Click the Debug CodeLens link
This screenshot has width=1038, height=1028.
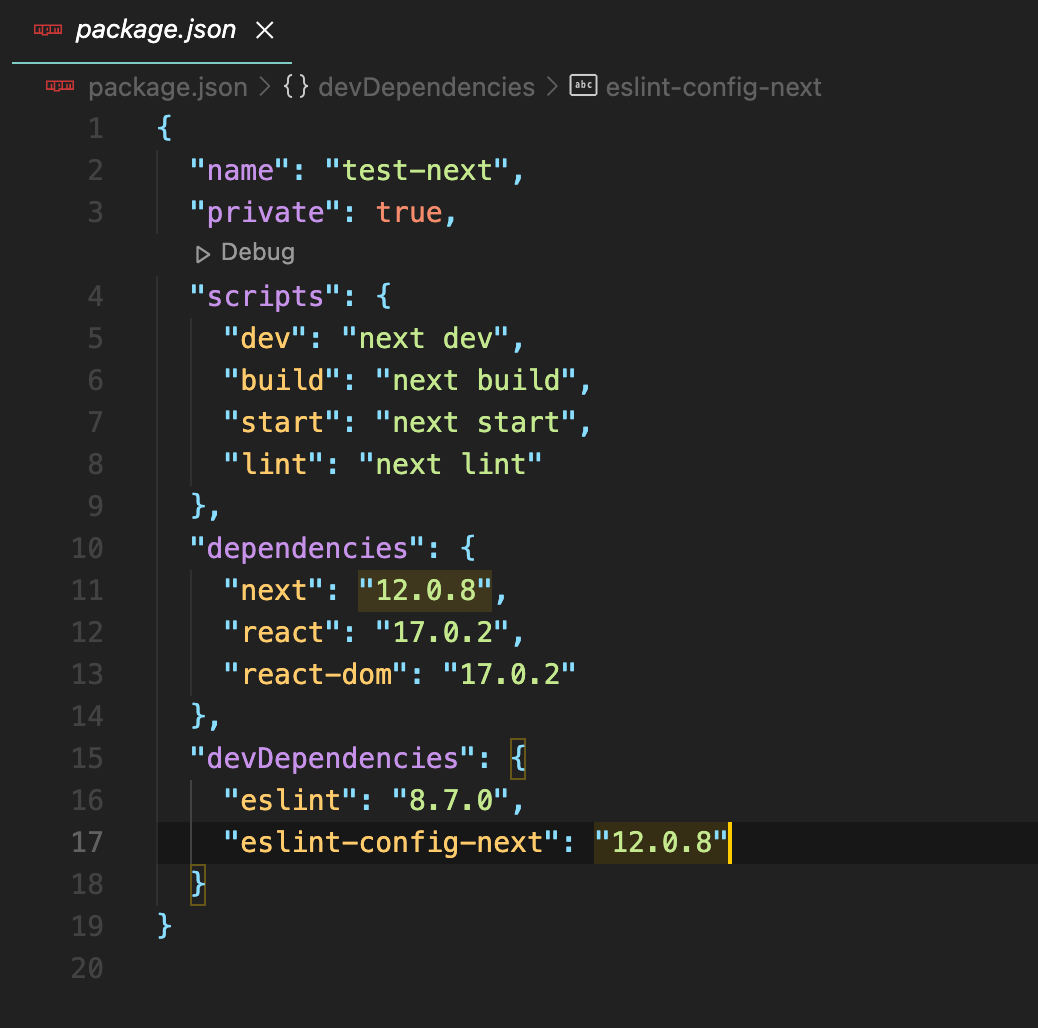(258, 252)
